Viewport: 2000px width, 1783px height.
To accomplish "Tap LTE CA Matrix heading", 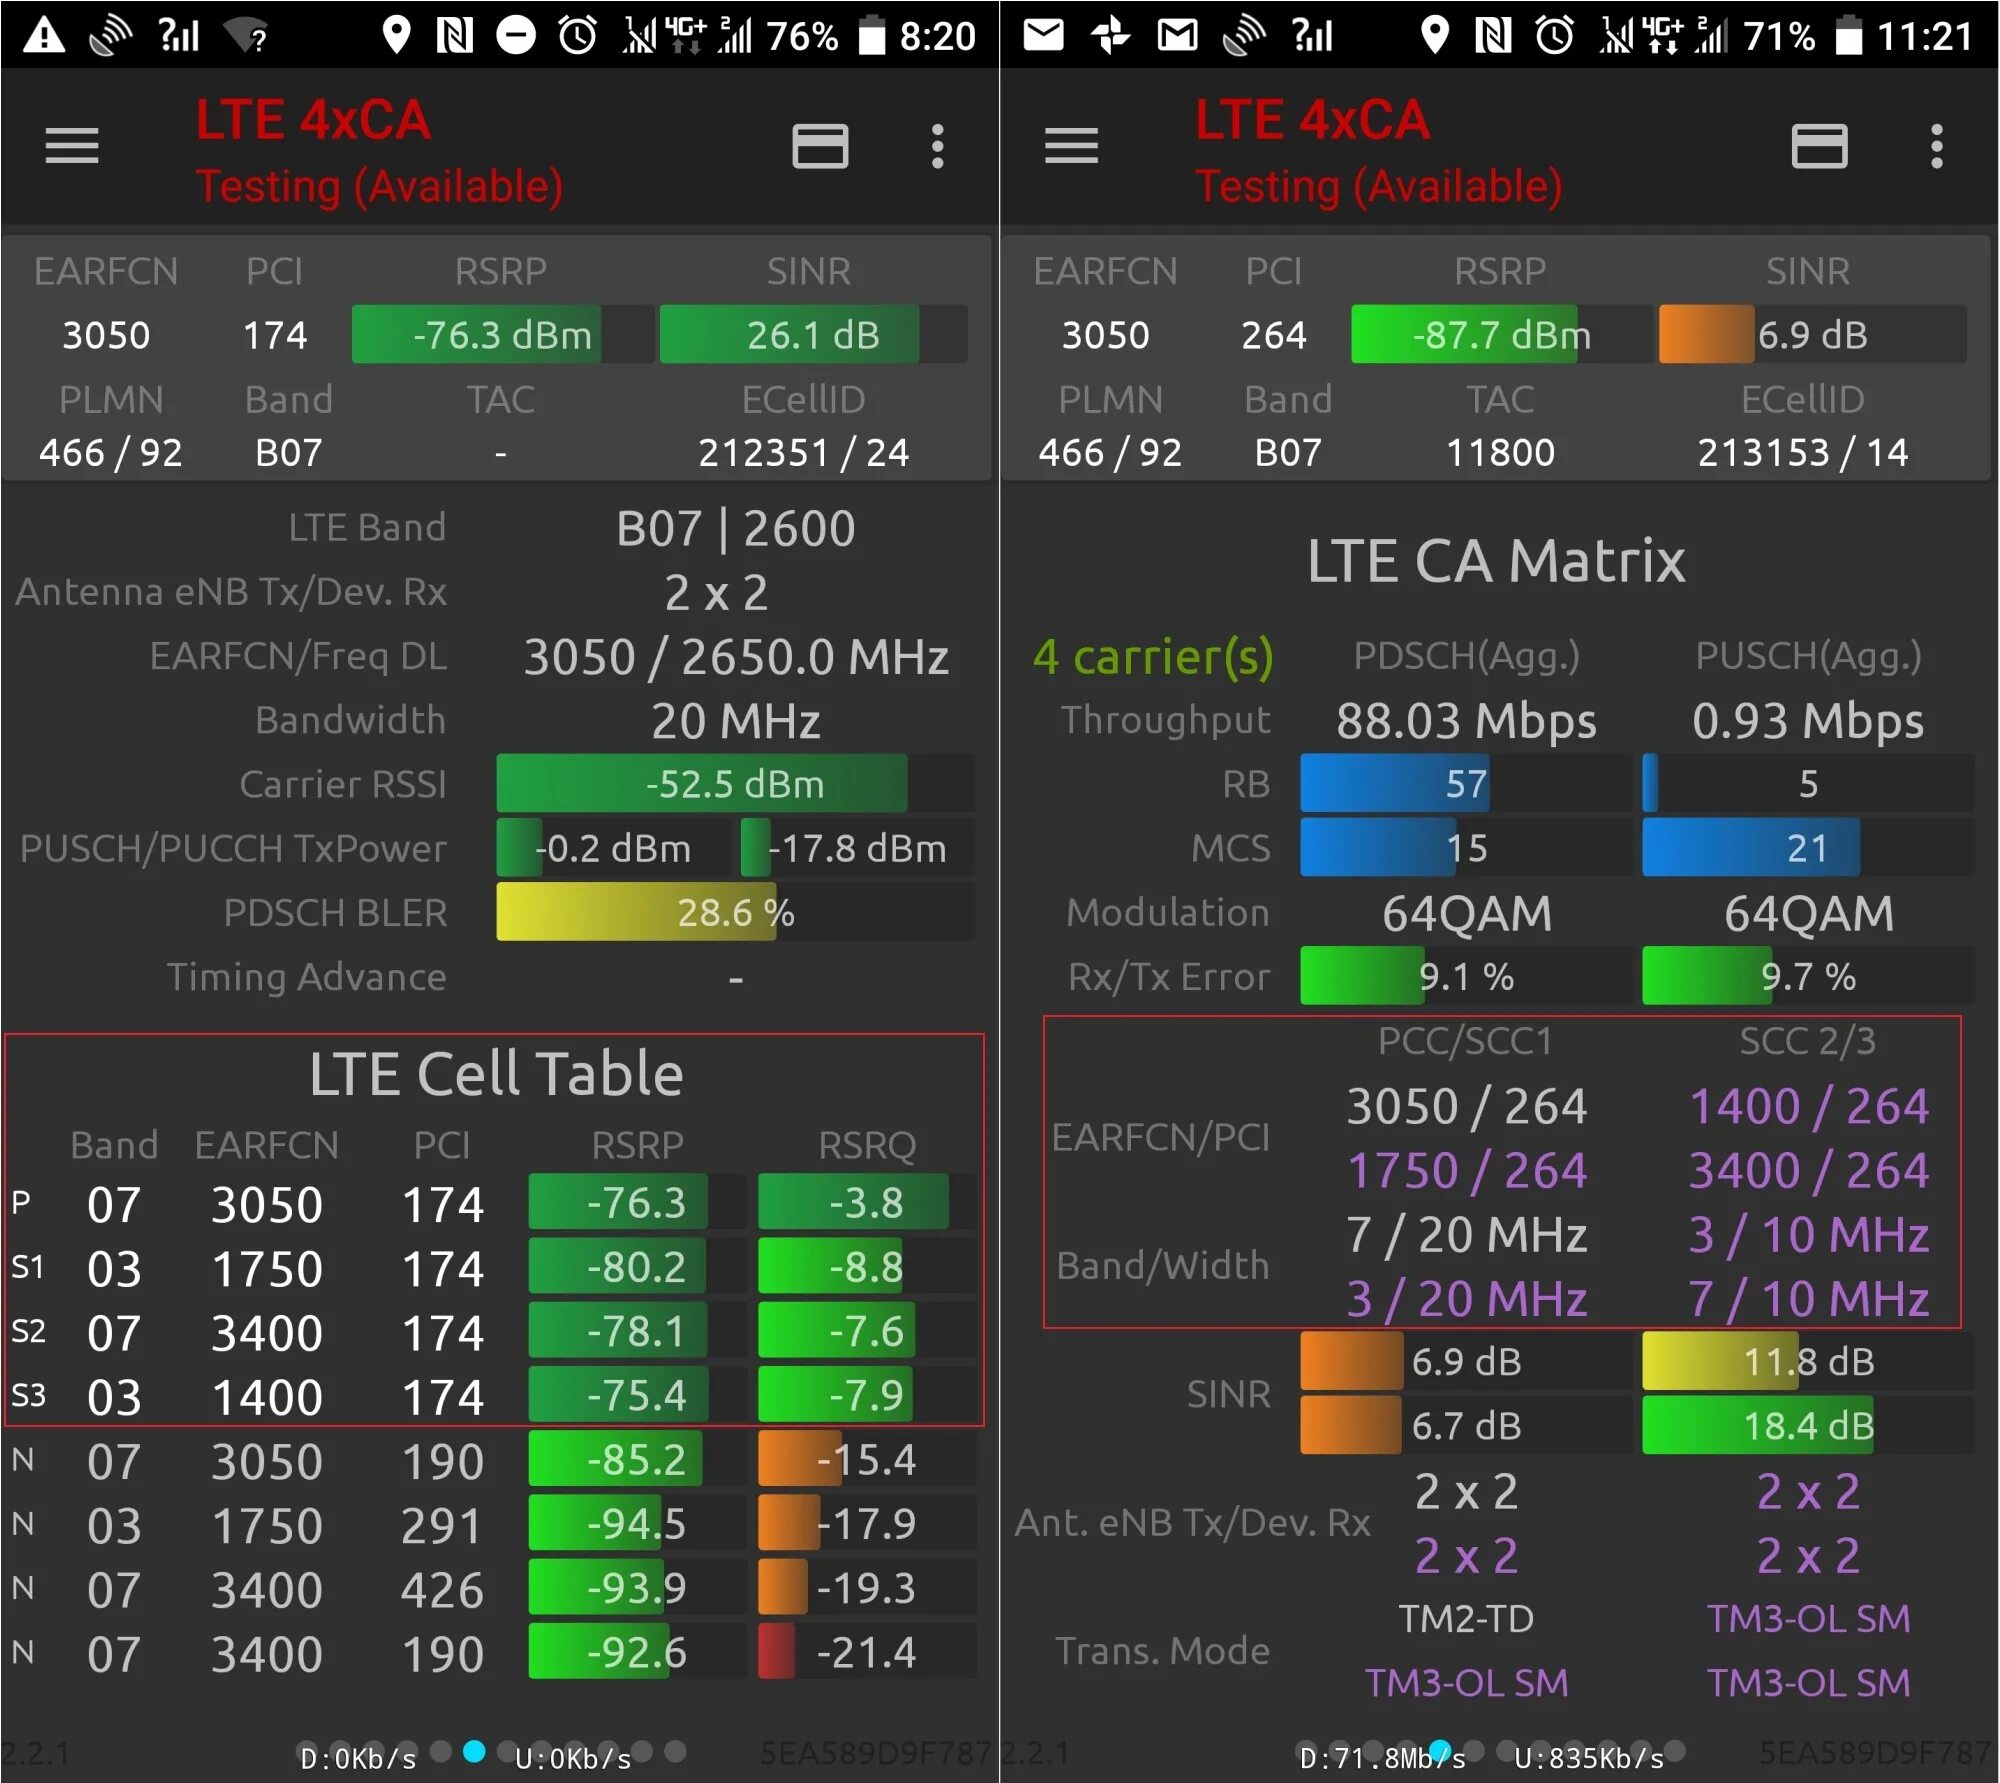I will (1495, 560).
